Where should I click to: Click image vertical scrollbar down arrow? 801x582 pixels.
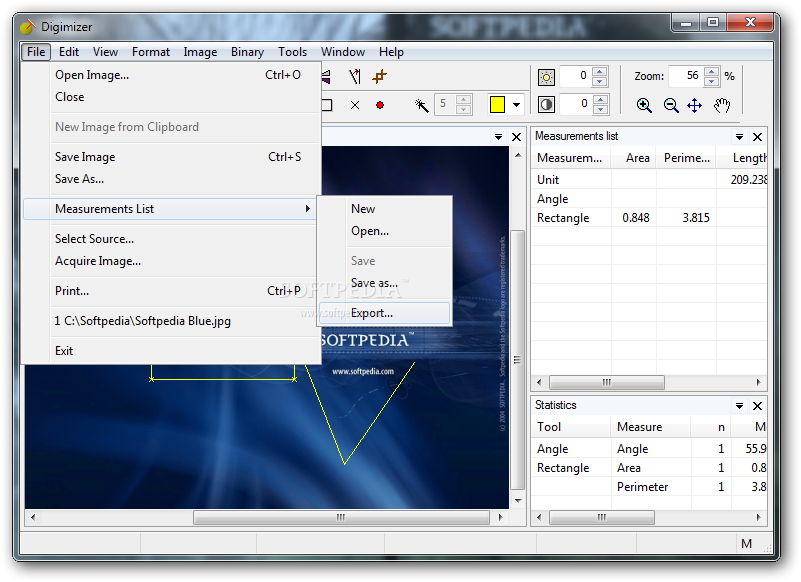518,501
